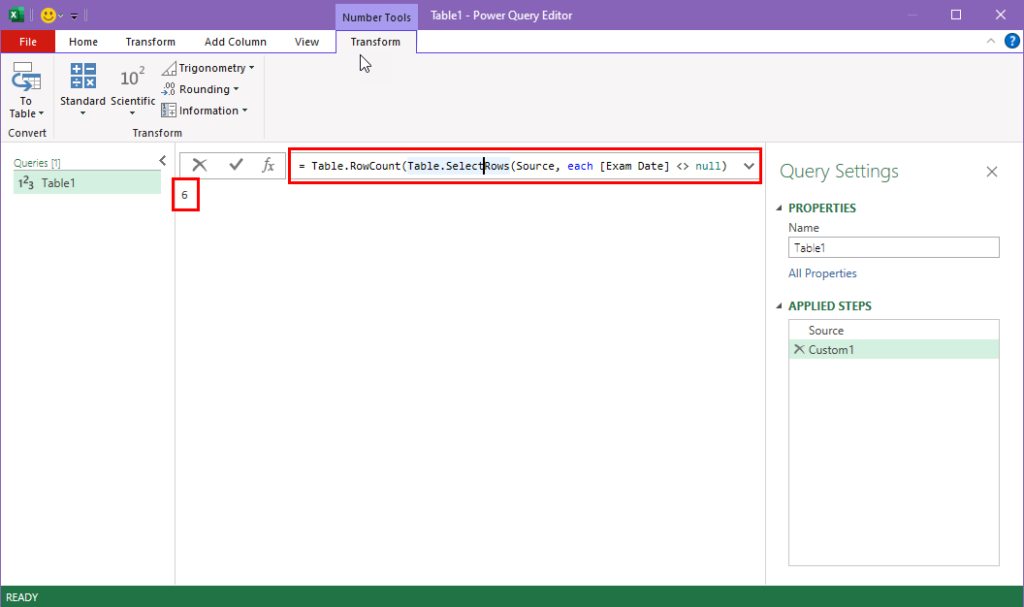Select the Number Tools Transform tab
The image size is (1024, 607).
pos(376,42)
